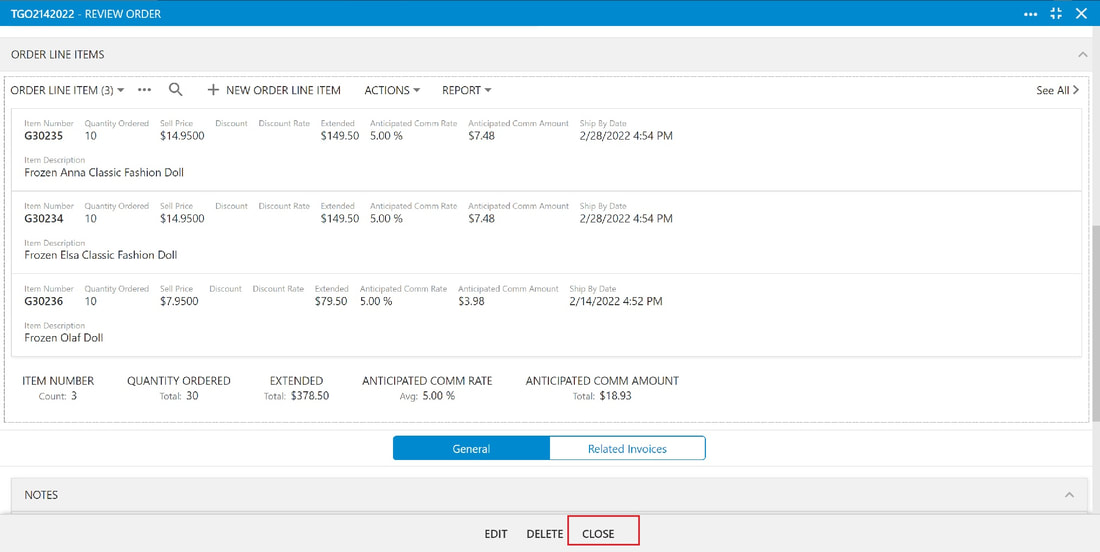Image resolution: width=1100 pixels, height=552 pixels.
Task: Open the three-dot menu beside Order Line Item
Action: (x=145, y=90)
